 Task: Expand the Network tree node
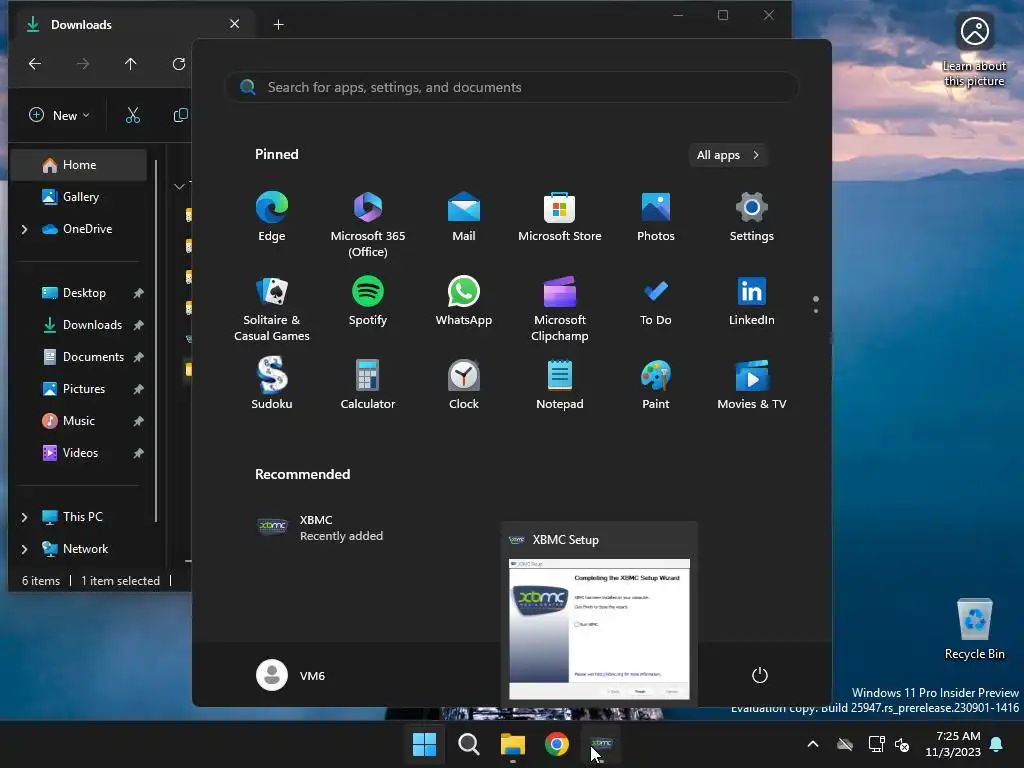[24, 549]
